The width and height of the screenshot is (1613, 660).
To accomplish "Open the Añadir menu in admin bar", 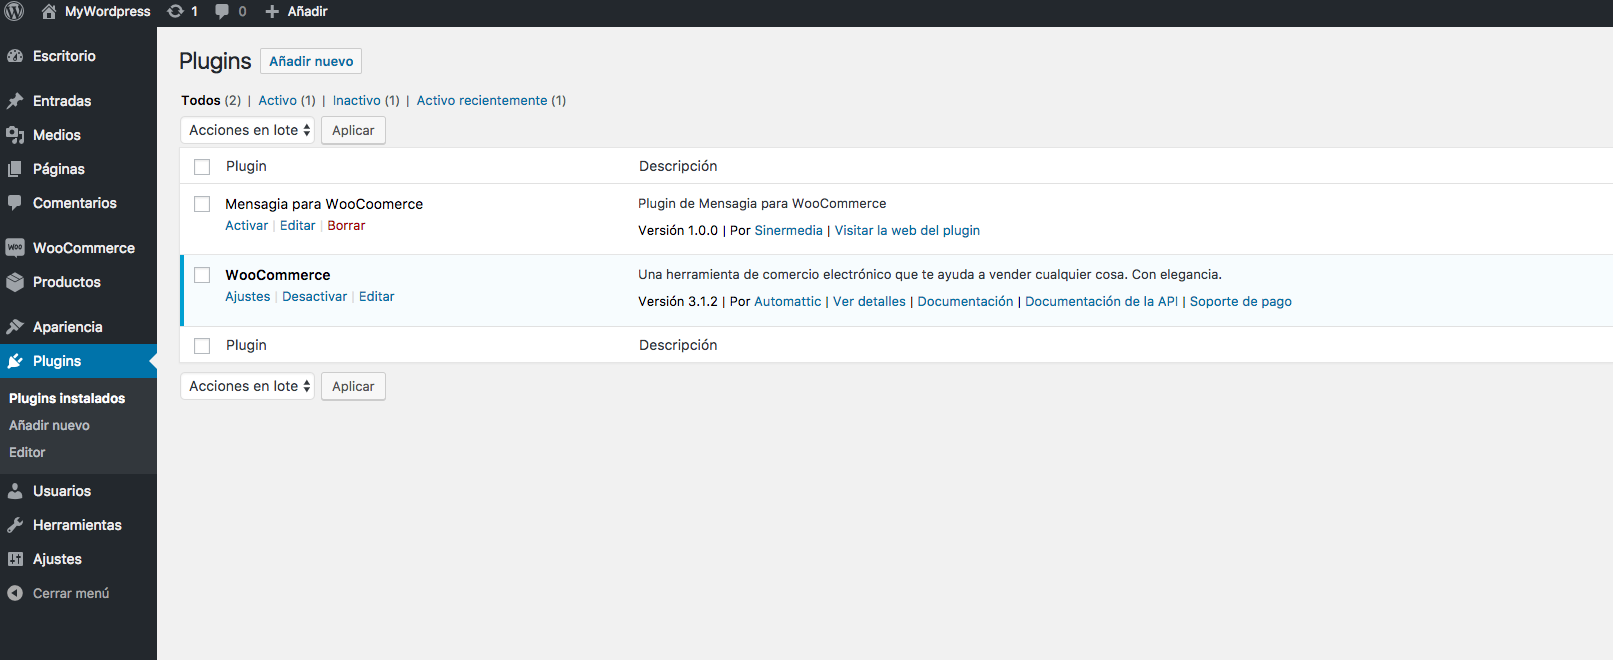I will point(297,12).
